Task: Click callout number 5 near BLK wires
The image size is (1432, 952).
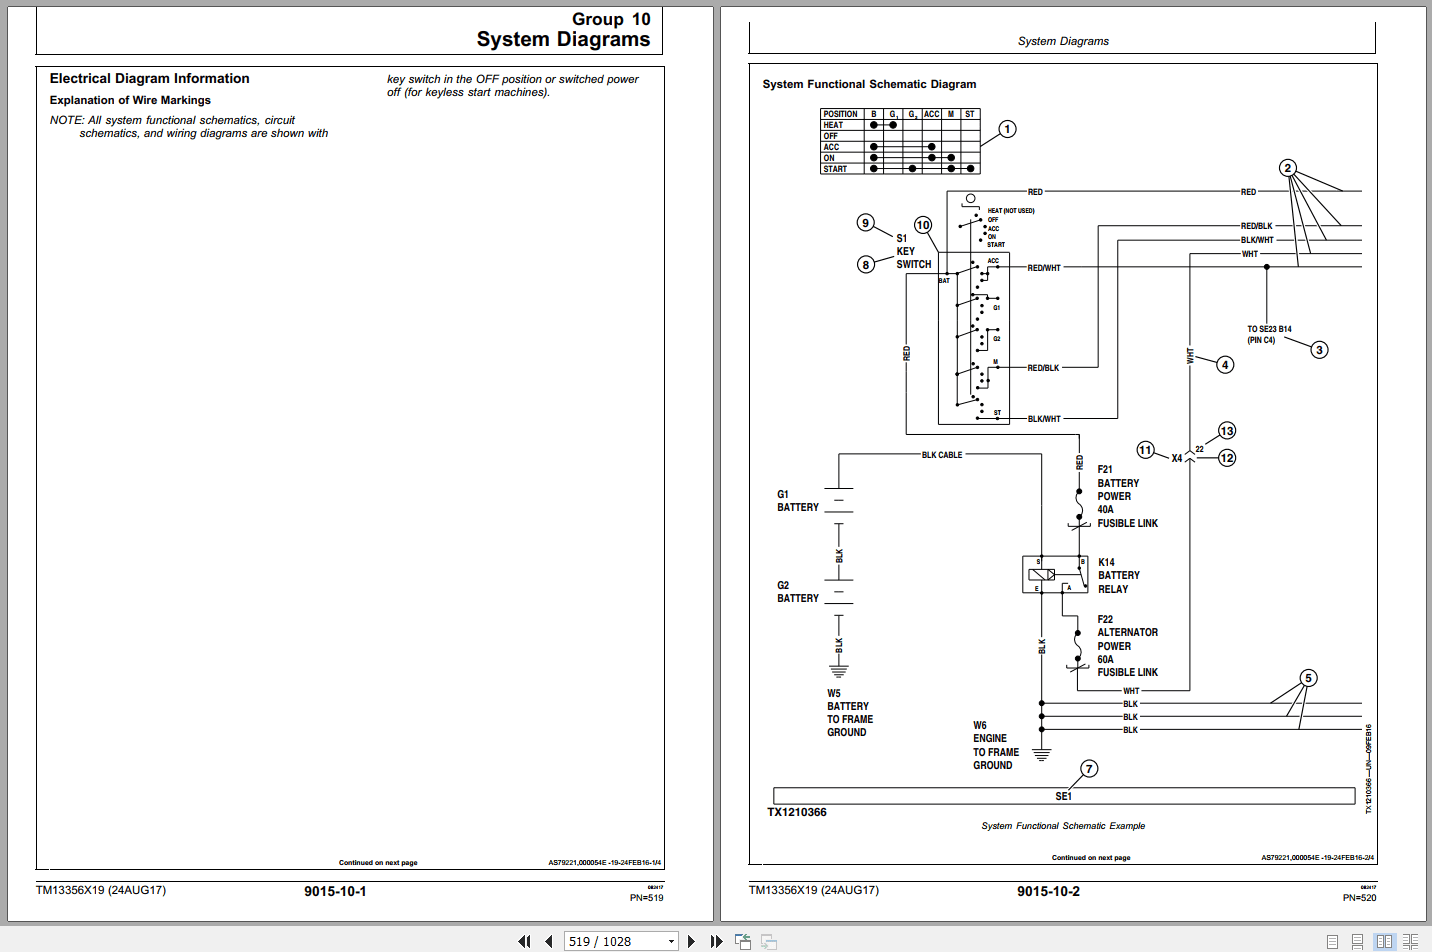Action: coord(1308,678)
